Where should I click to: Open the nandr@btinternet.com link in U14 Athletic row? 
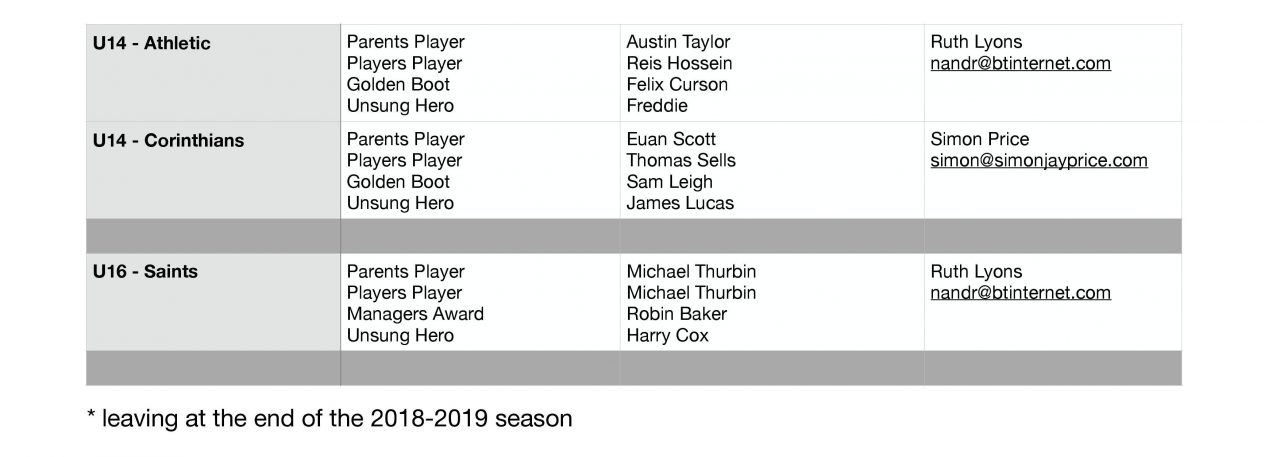click(1020, 64)
